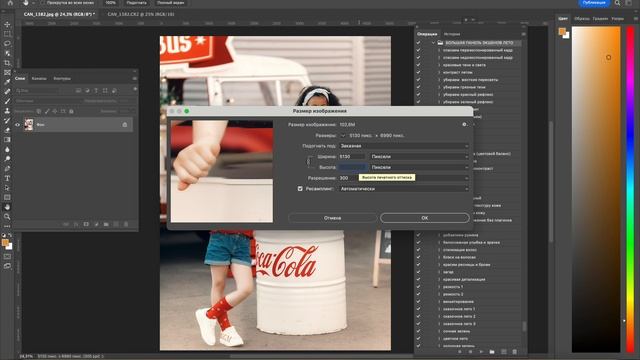The image size is (640, 360).
Task: Open the height units Пиксели dropdown
Action: coord(419,167)
